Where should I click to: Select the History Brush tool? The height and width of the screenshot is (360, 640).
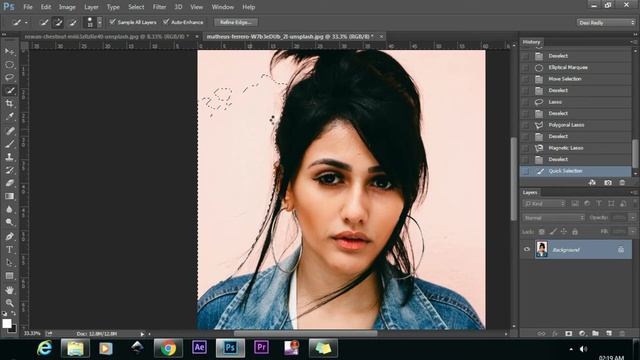click(x=9, y=170)
